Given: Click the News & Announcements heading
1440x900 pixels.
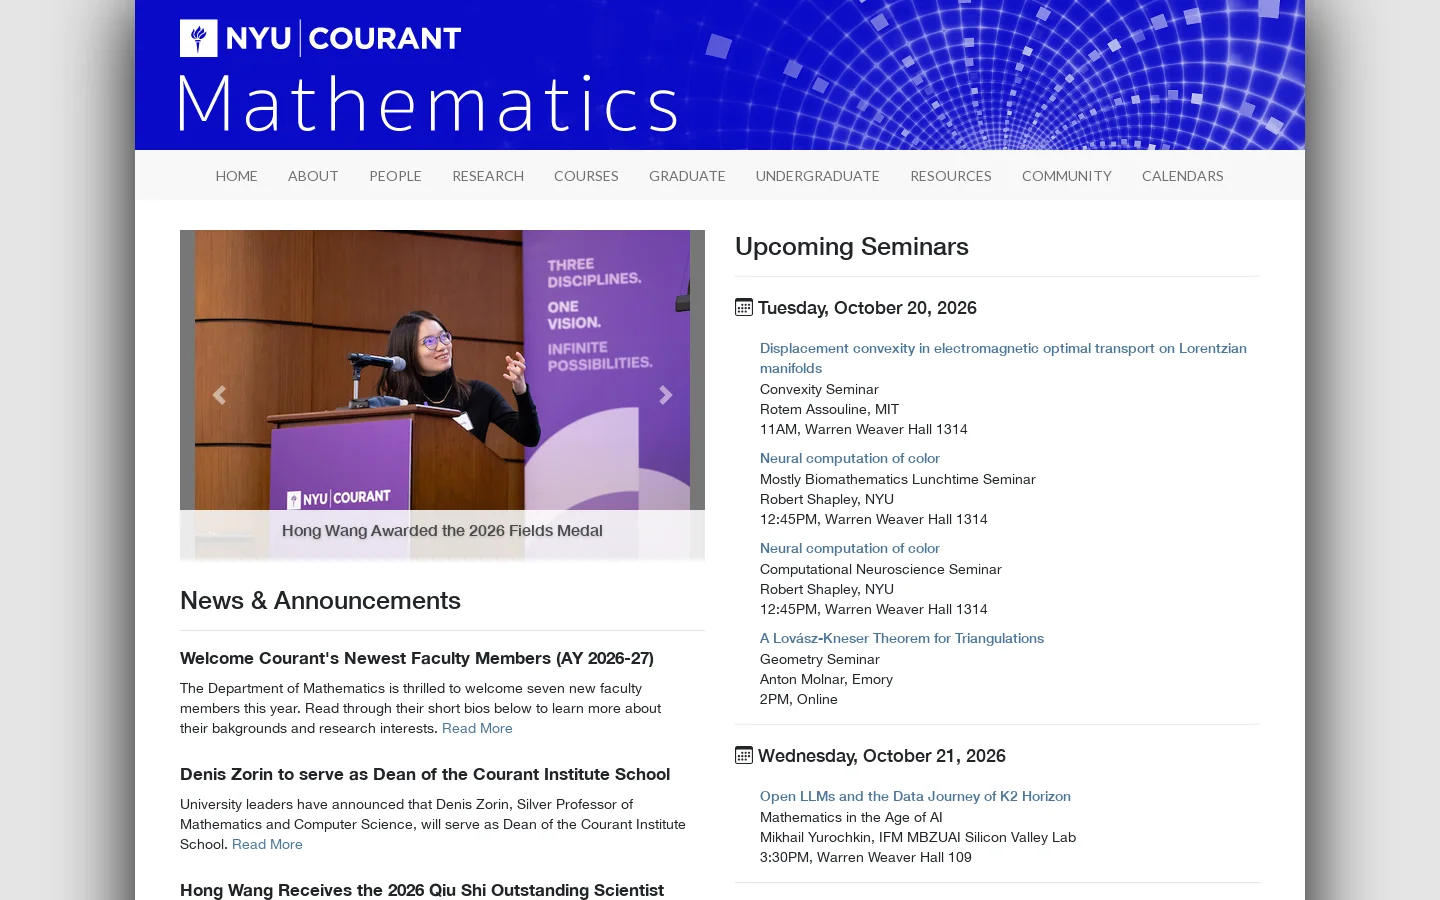Looking at the screenshot, I should click(x=320, y=600).
